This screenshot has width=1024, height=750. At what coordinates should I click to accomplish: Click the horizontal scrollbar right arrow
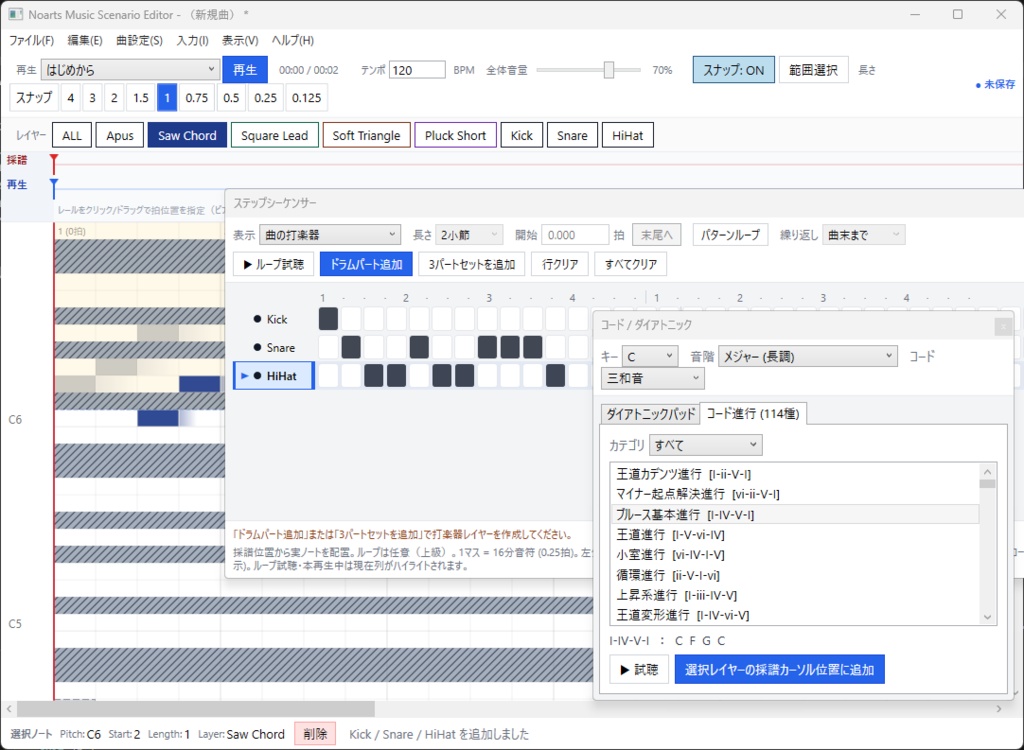tap(999, 708)
